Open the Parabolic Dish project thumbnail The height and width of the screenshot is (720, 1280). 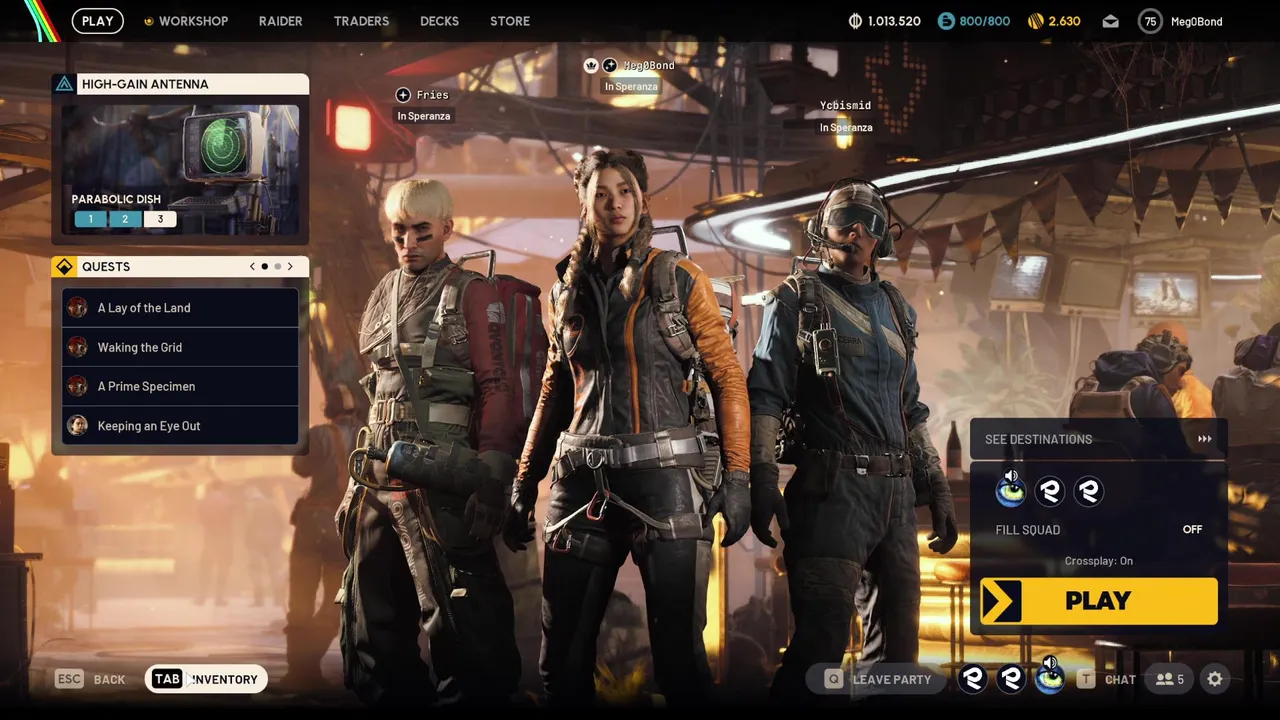(180, 169)
